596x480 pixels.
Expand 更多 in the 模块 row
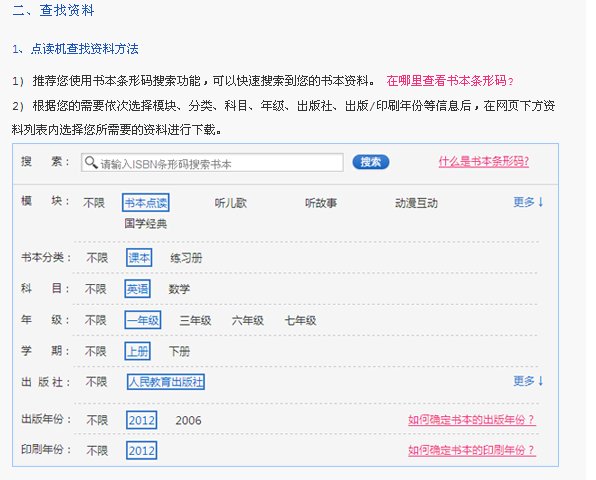coord(528,202)
